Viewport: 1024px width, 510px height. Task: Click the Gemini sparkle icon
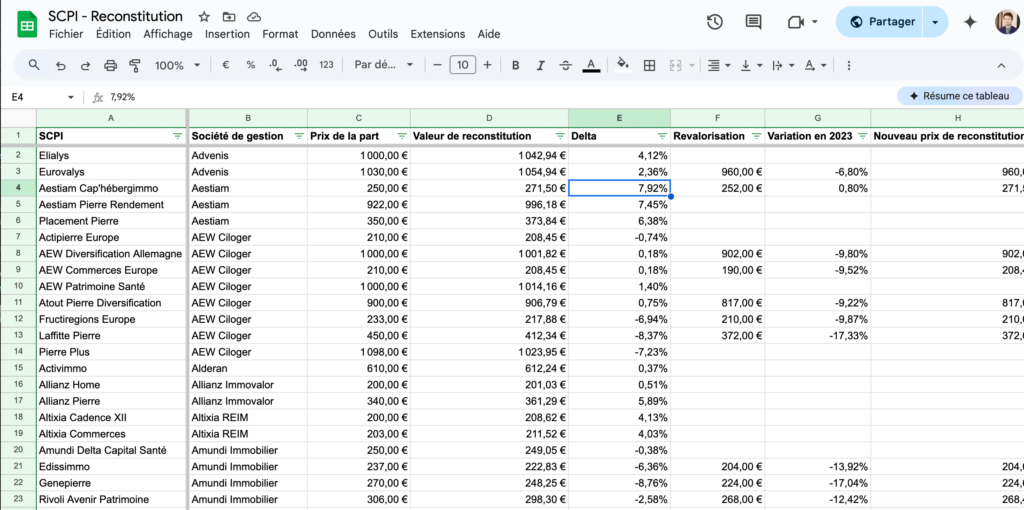[970, 22]
